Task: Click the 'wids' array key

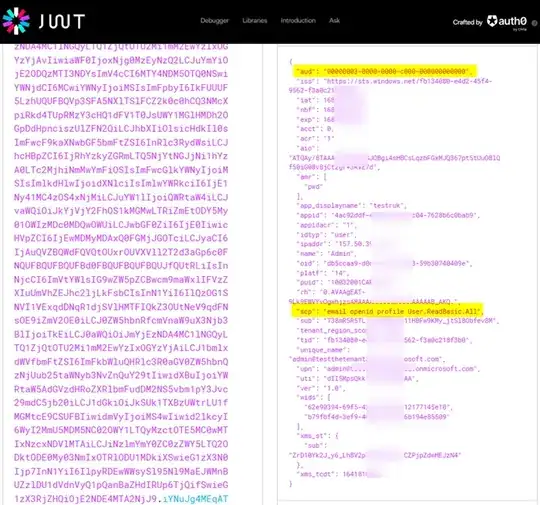Action: tap(307, 397)
